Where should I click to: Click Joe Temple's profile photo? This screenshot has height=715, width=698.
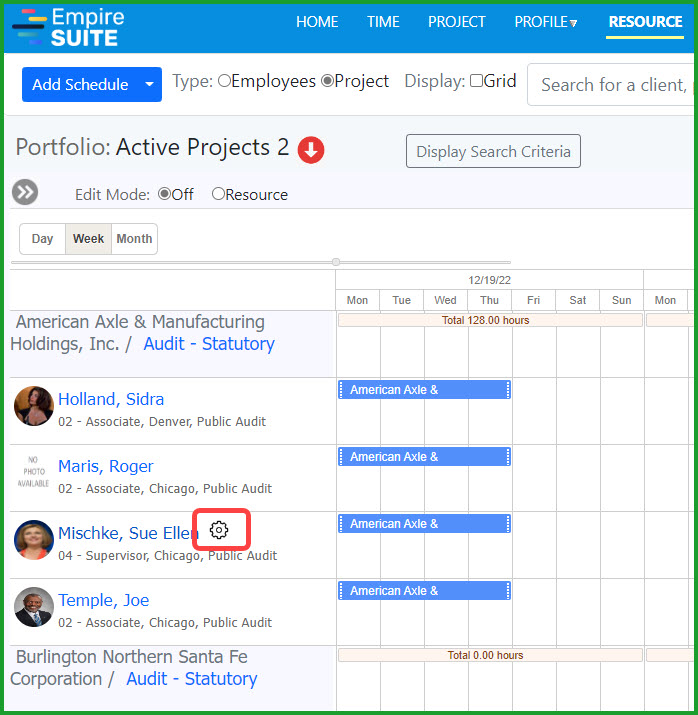34,607
